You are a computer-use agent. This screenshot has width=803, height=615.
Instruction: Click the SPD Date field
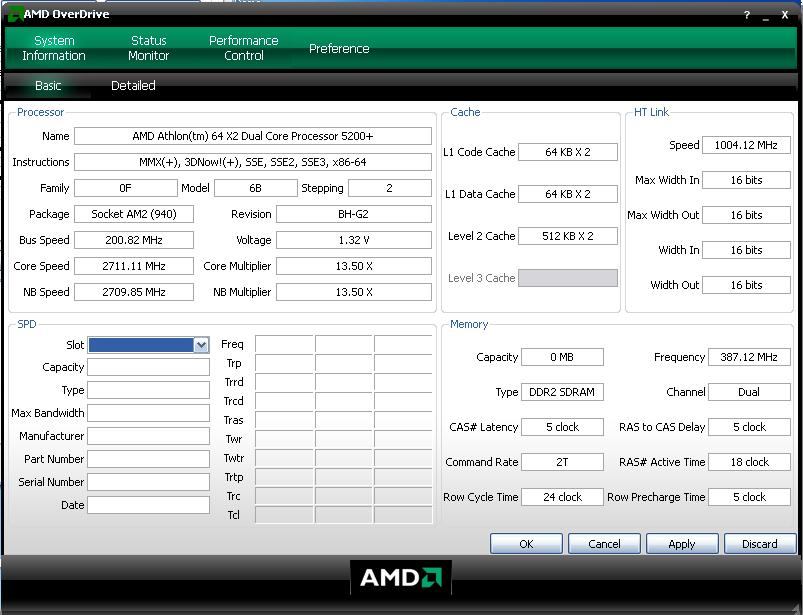coord(149,505)
